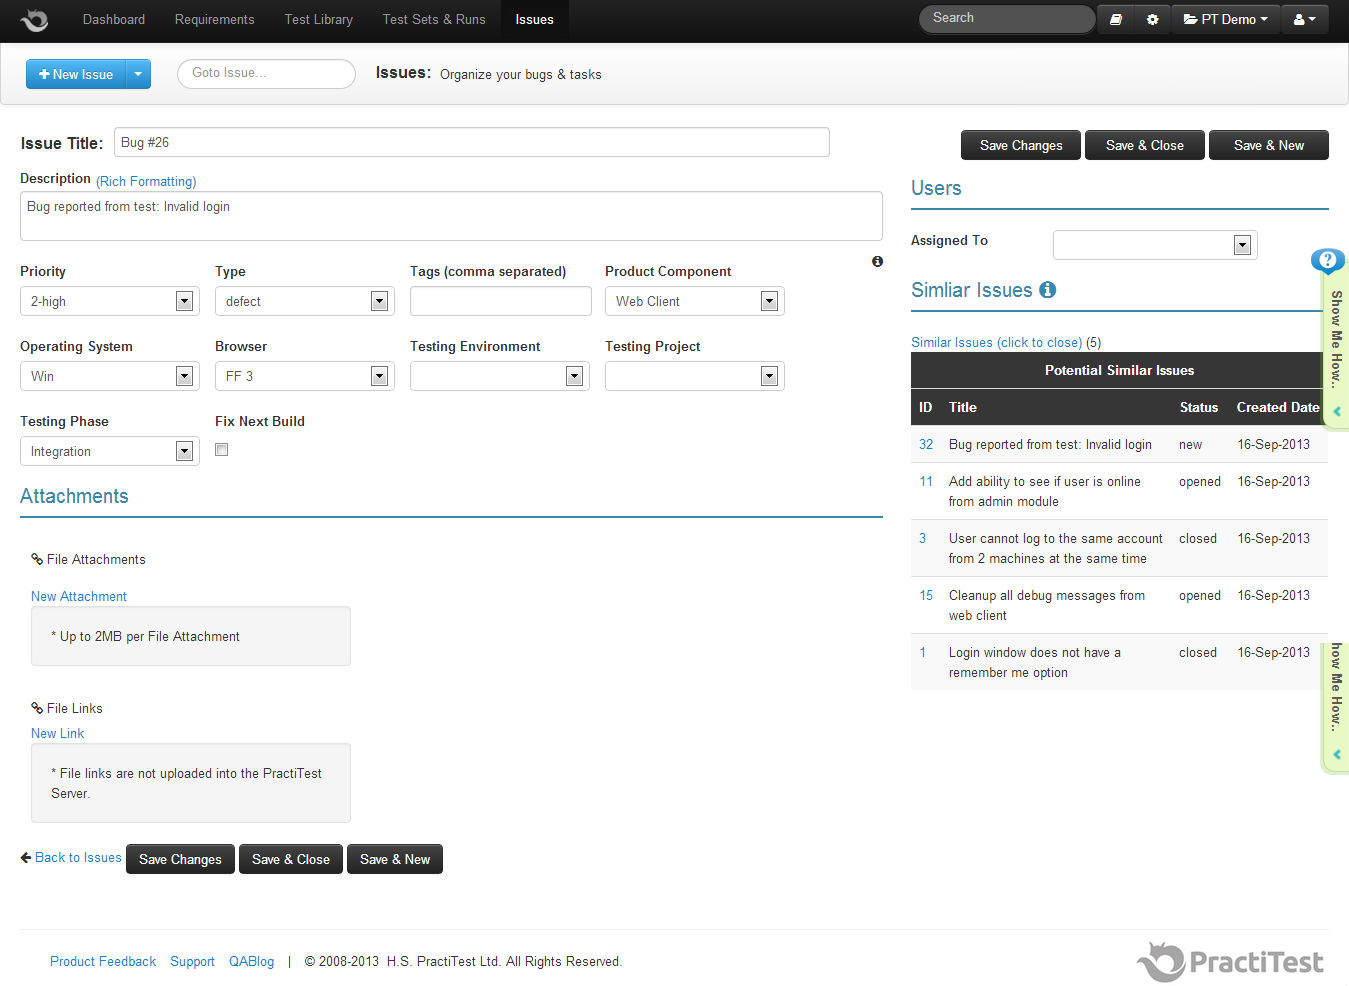Open similar issue 32 from the list
This screenshot has width=1349, height=986.
point(926,444)
